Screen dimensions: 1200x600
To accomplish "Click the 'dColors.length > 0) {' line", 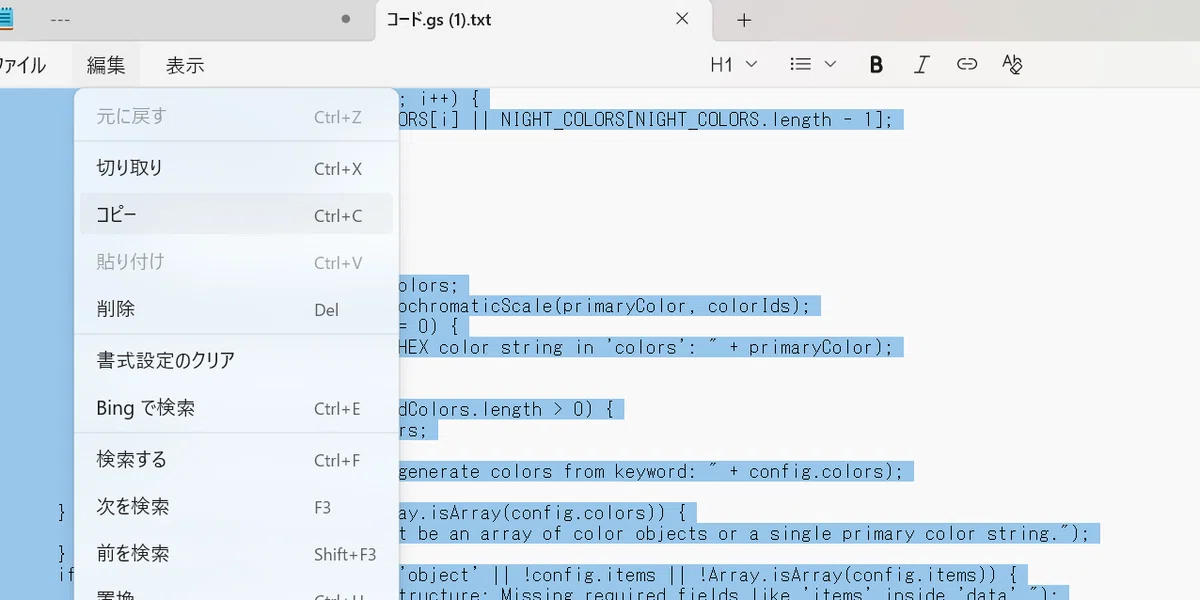I will (510, 409).
